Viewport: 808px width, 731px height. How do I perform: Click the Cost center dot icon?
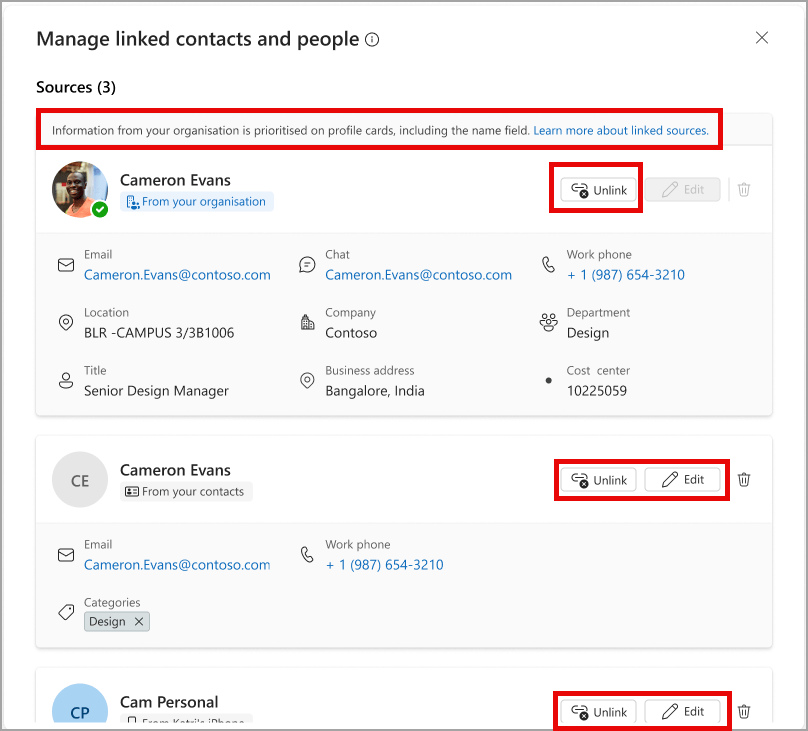tap(549, 380)
